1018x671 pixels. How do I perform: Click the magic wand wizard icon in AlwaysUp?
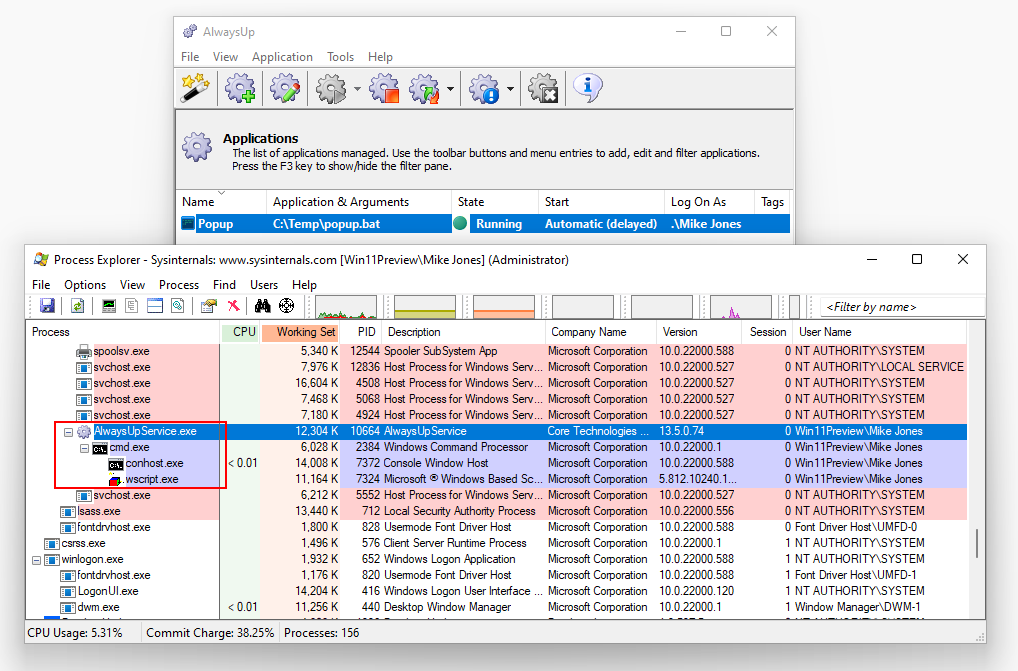195,88
